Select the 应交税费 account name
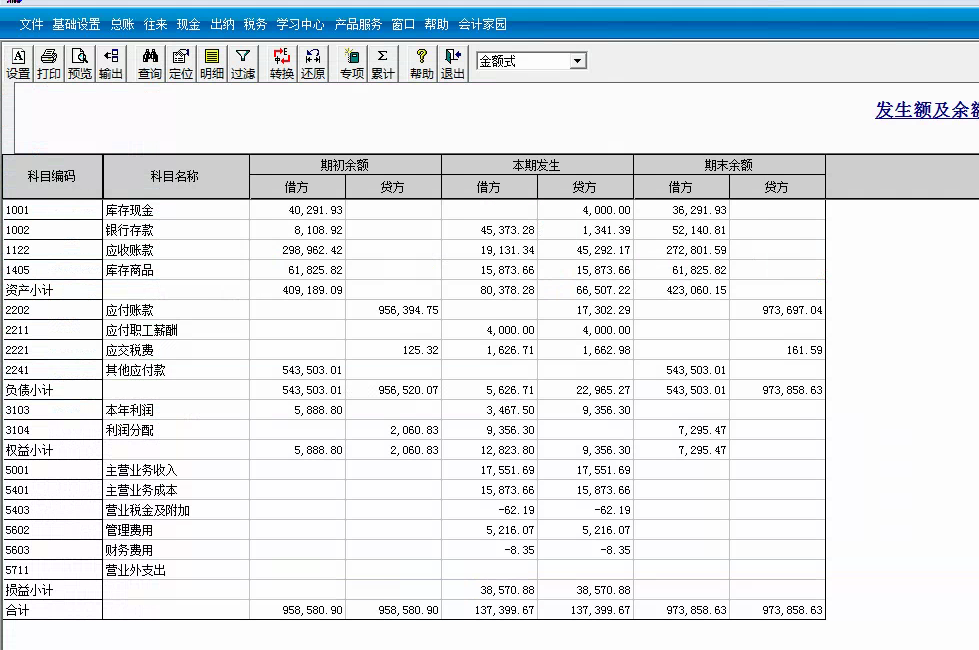The height and width of the screenshot is (650, 979). [130, 350]
